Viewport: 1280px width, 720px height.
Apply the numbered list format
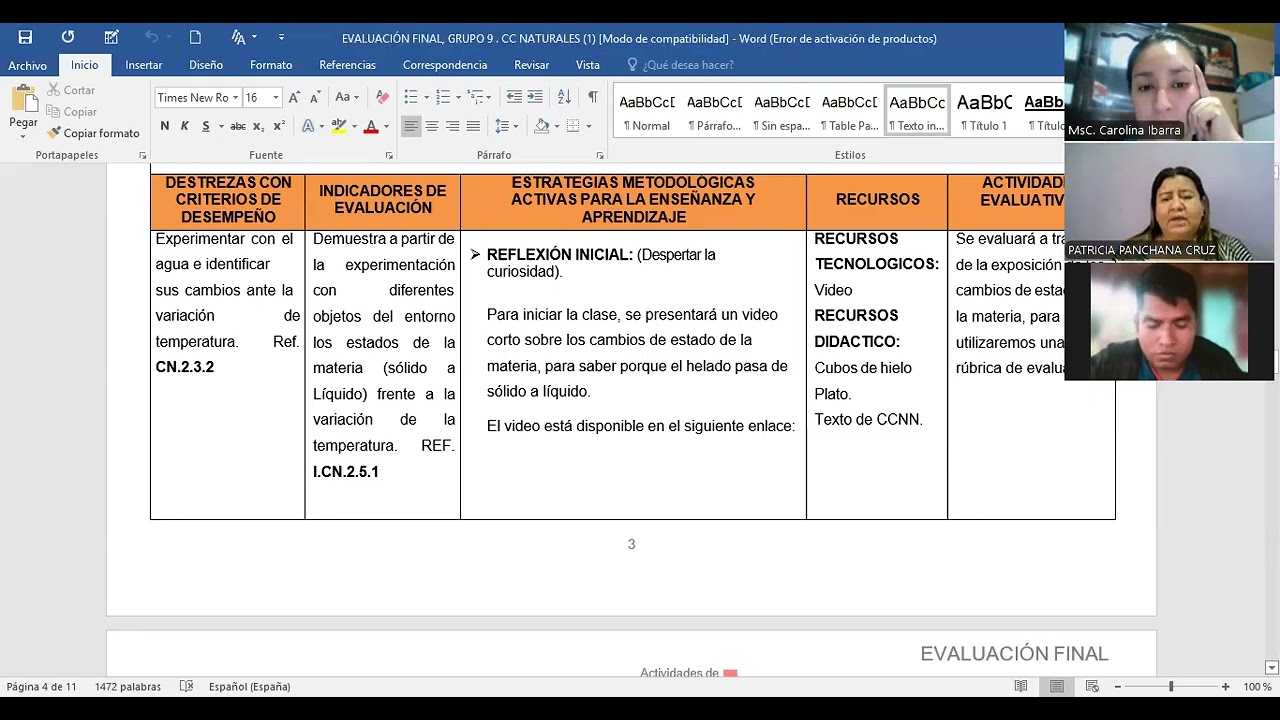pos(443,97)
